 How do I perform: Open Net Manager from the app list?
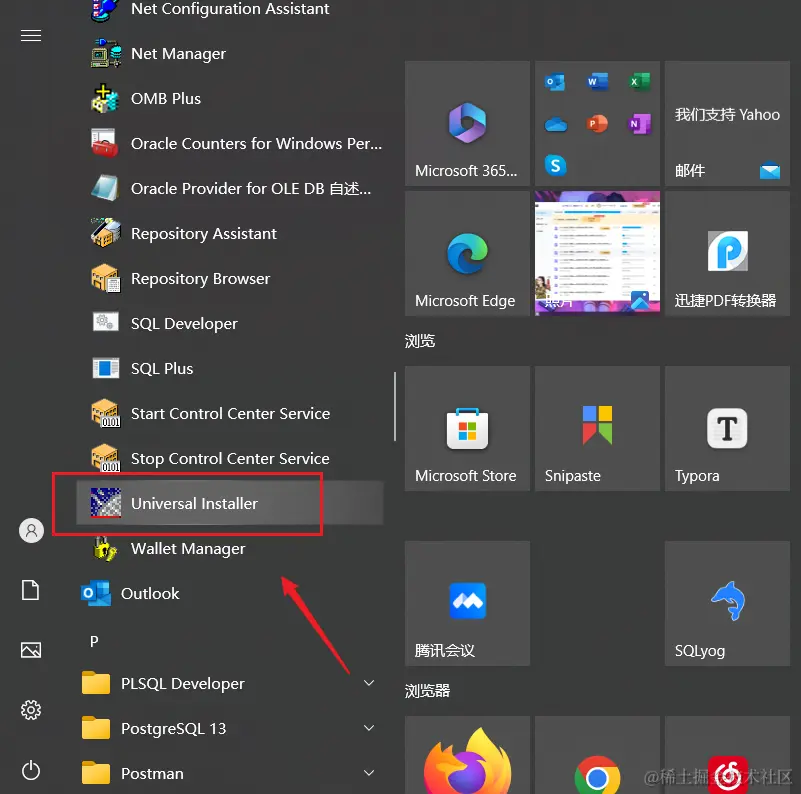click(x=230, y=54)
